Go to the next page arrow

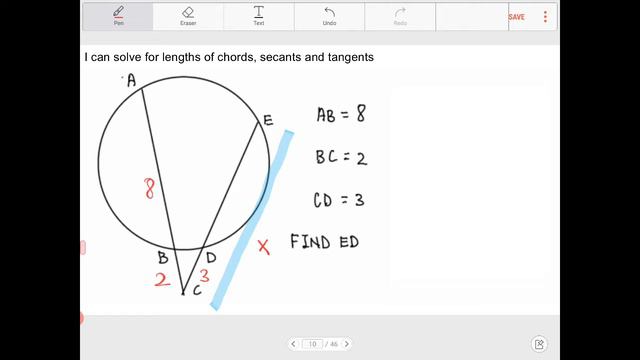[x=347, y=344]
